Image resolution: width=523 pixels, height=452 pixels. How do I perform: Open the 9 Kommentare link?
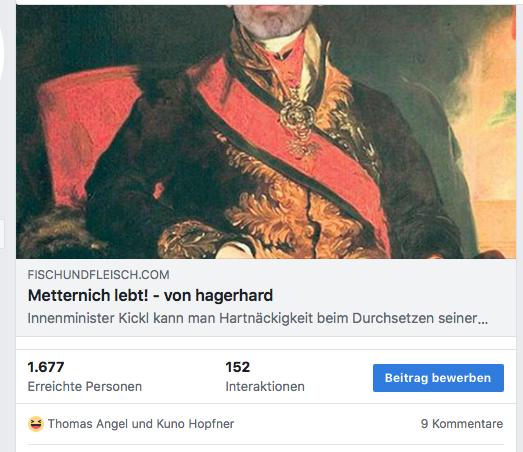(x=462, y=424)
